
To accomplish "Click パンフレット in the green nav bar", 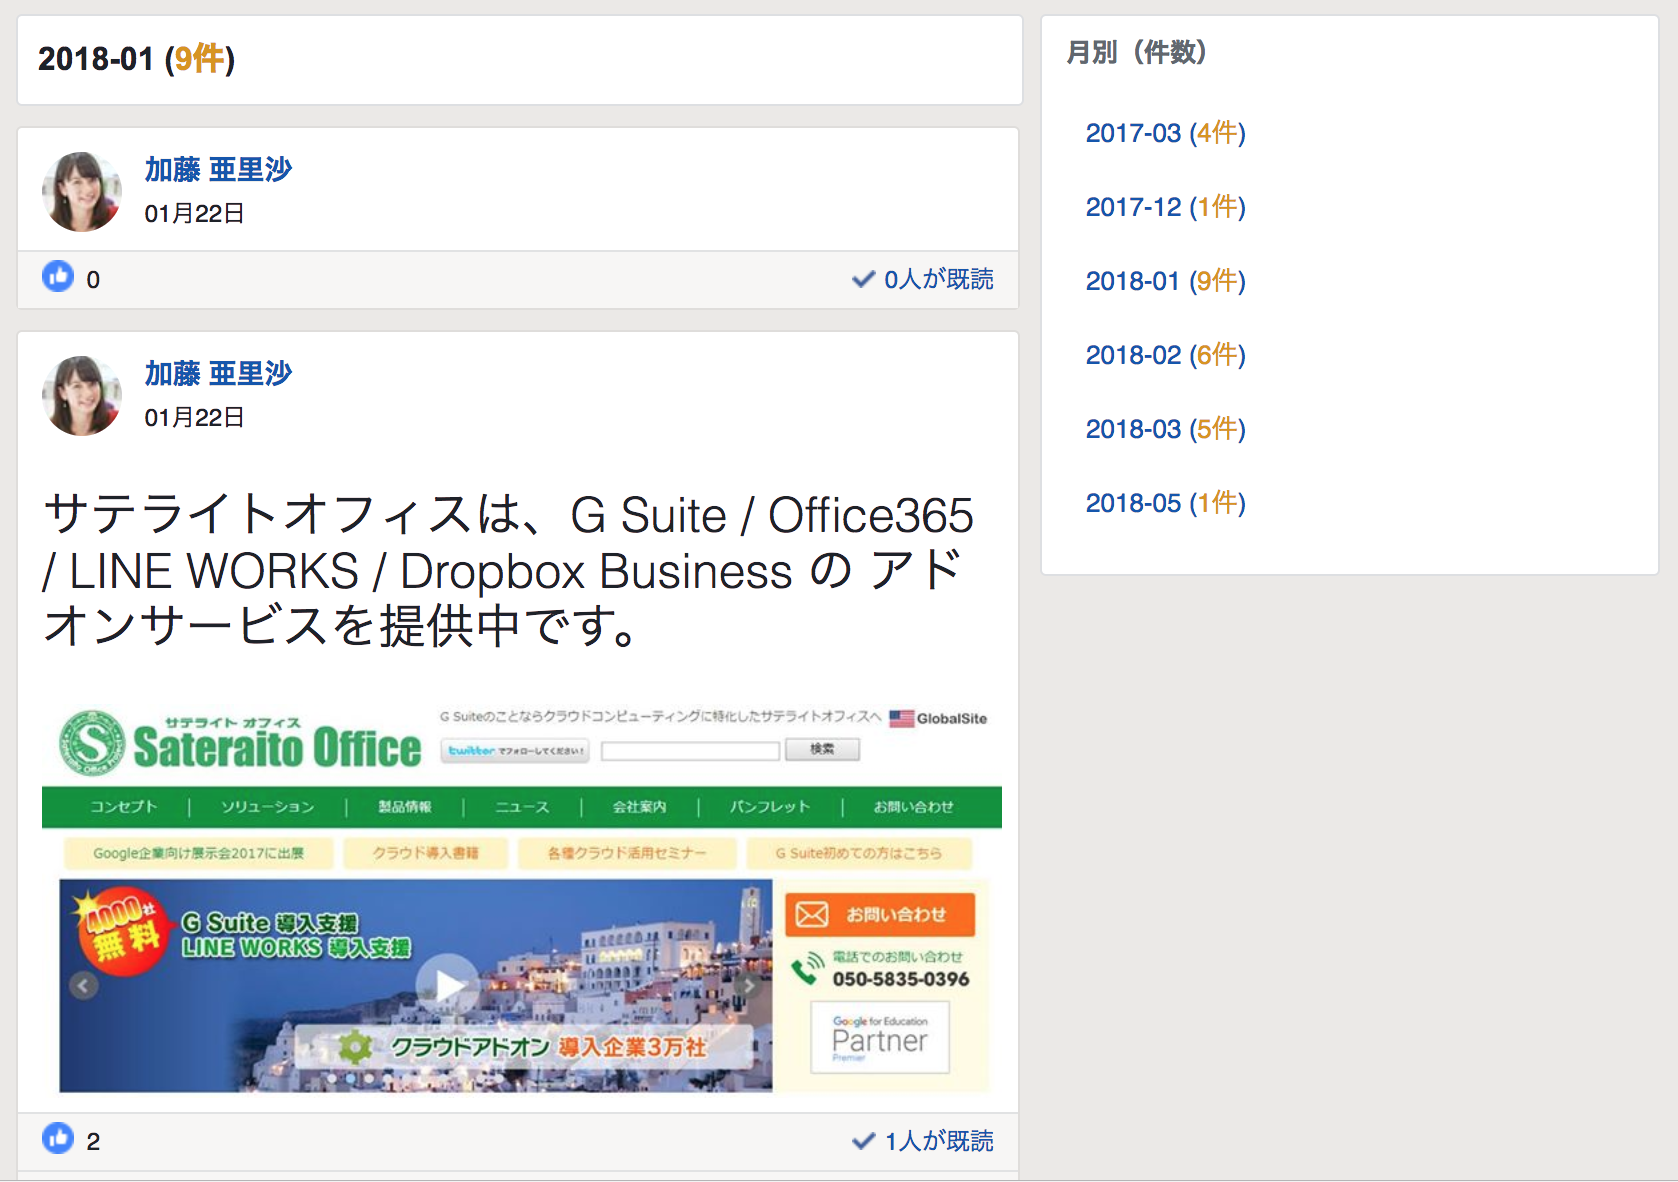I will coord(770,807).
